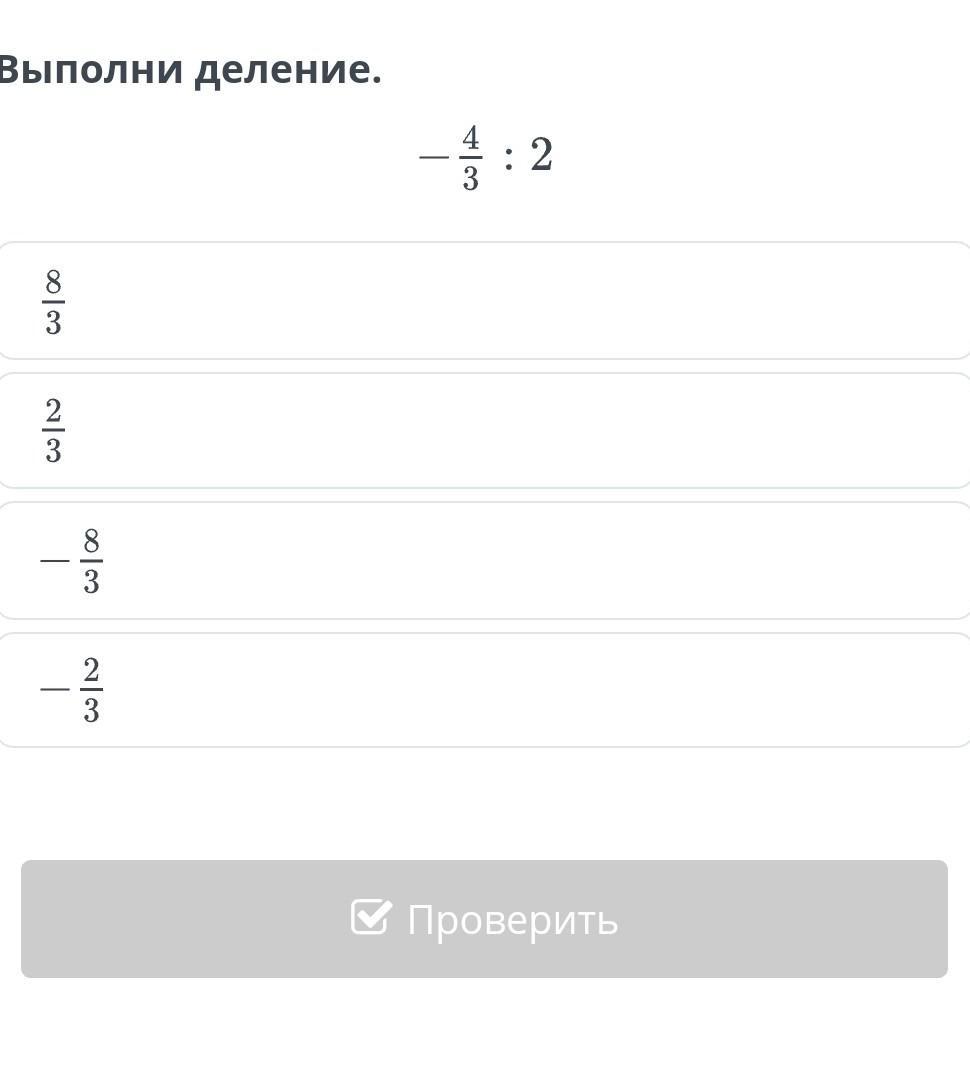Click the fraction 4/3 in the expression

471,157
